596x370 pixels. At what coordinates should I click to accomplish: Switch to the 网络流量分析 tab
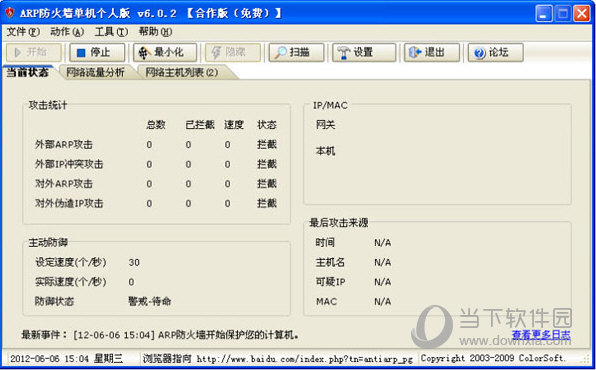95,72
